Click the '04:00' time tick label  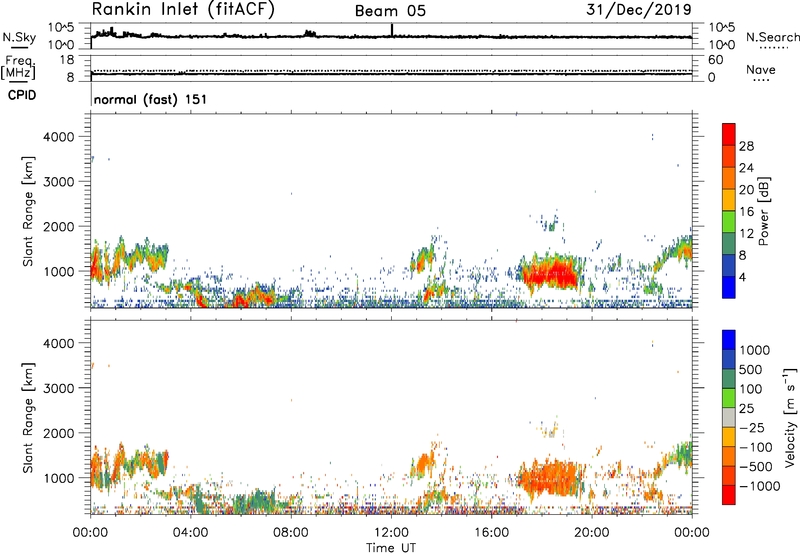point(190,533)
